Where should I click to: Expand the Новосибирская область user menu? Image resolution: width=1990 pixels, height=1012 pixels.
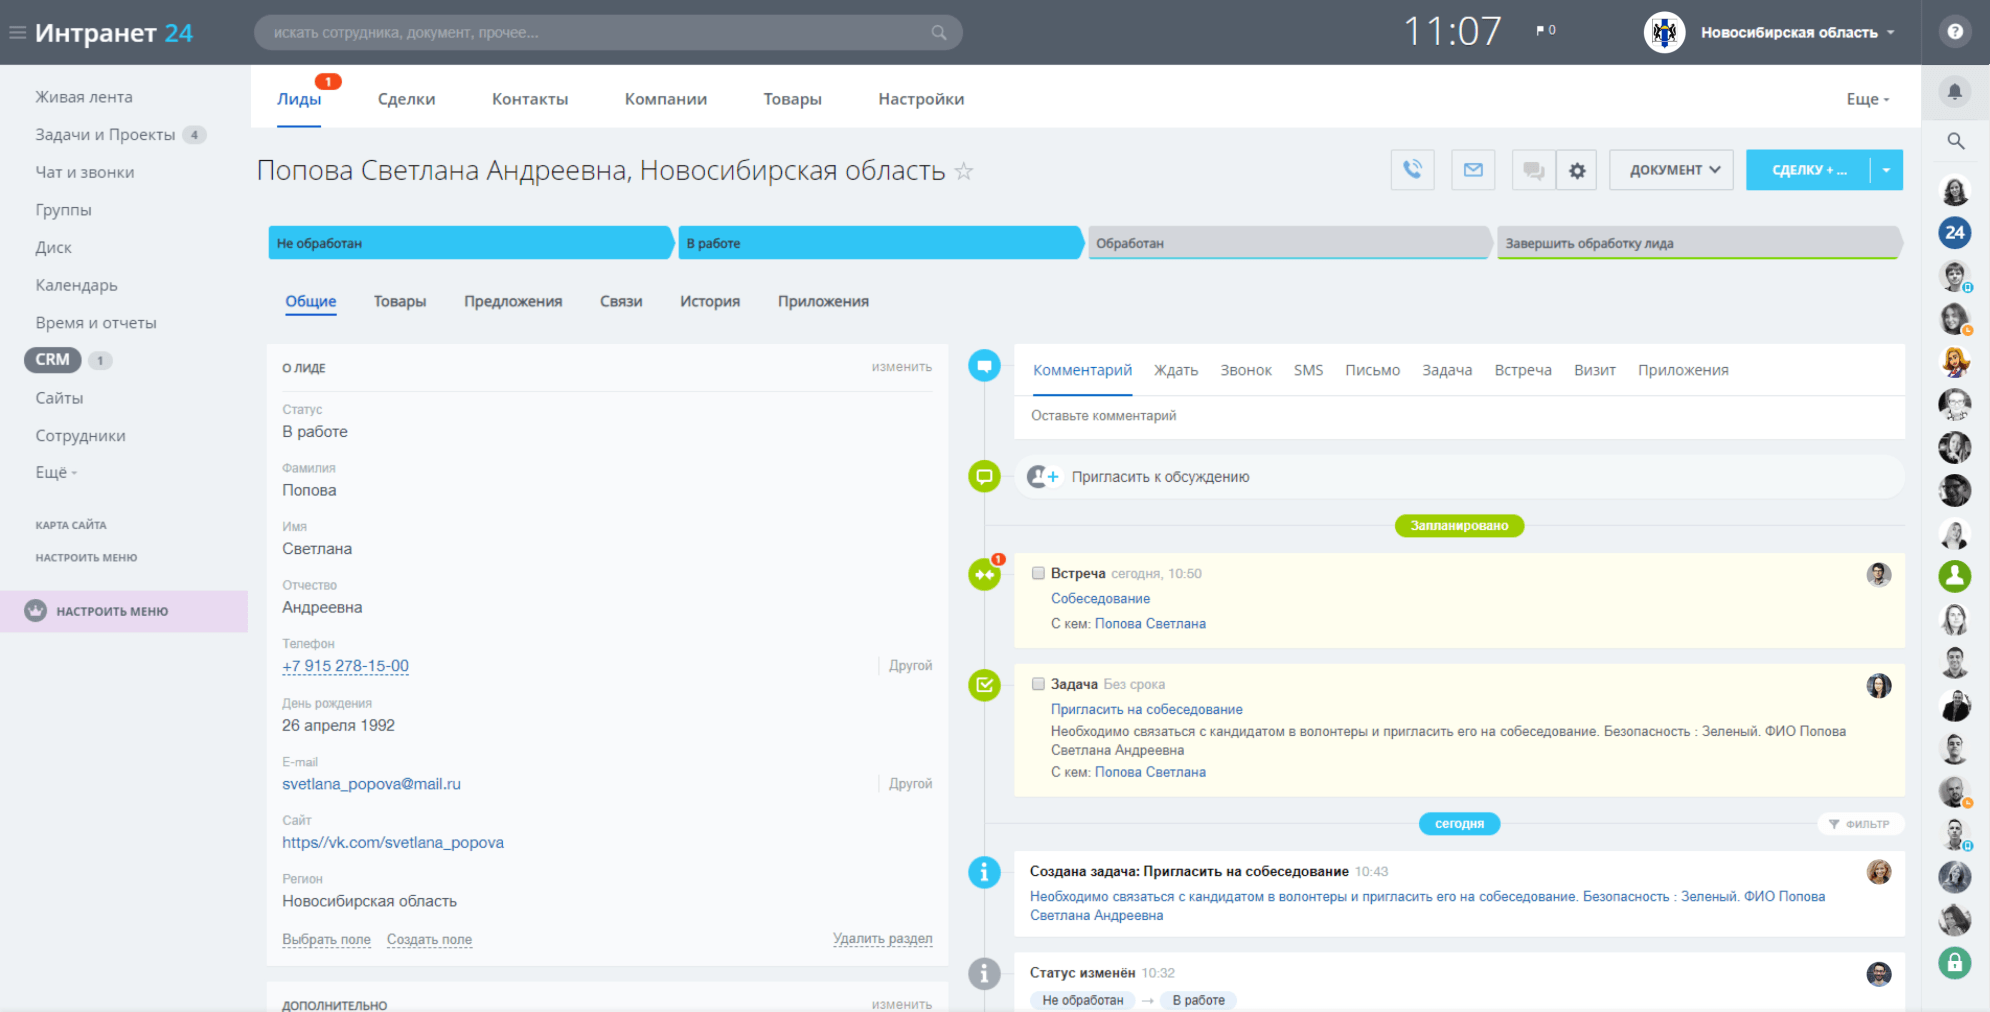click(x=1797, y=33)
